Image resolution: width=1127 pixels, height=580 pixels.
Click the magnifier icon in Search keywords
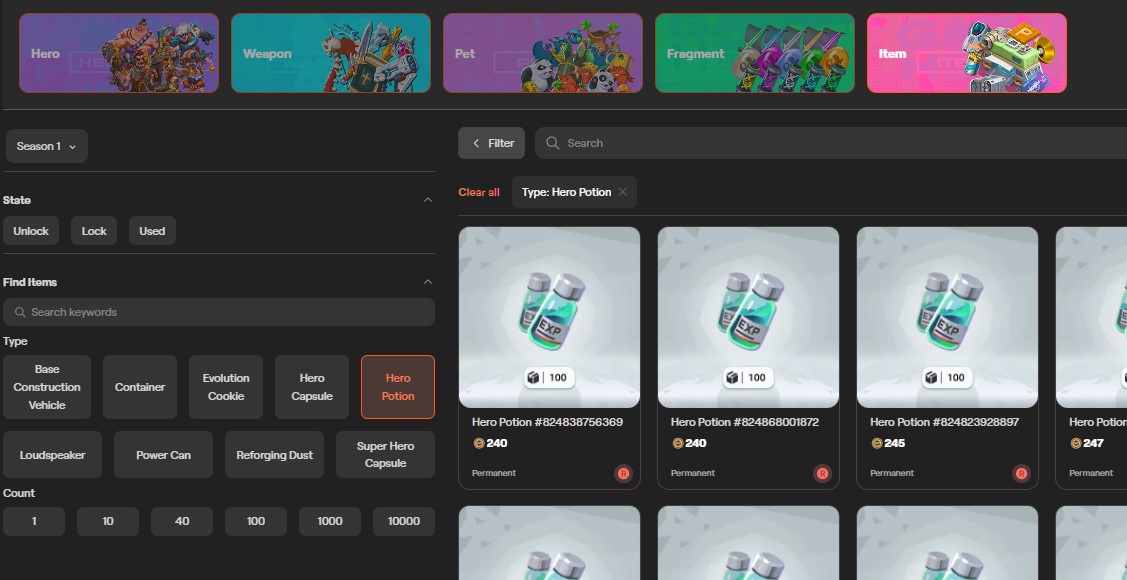point(20,312)
